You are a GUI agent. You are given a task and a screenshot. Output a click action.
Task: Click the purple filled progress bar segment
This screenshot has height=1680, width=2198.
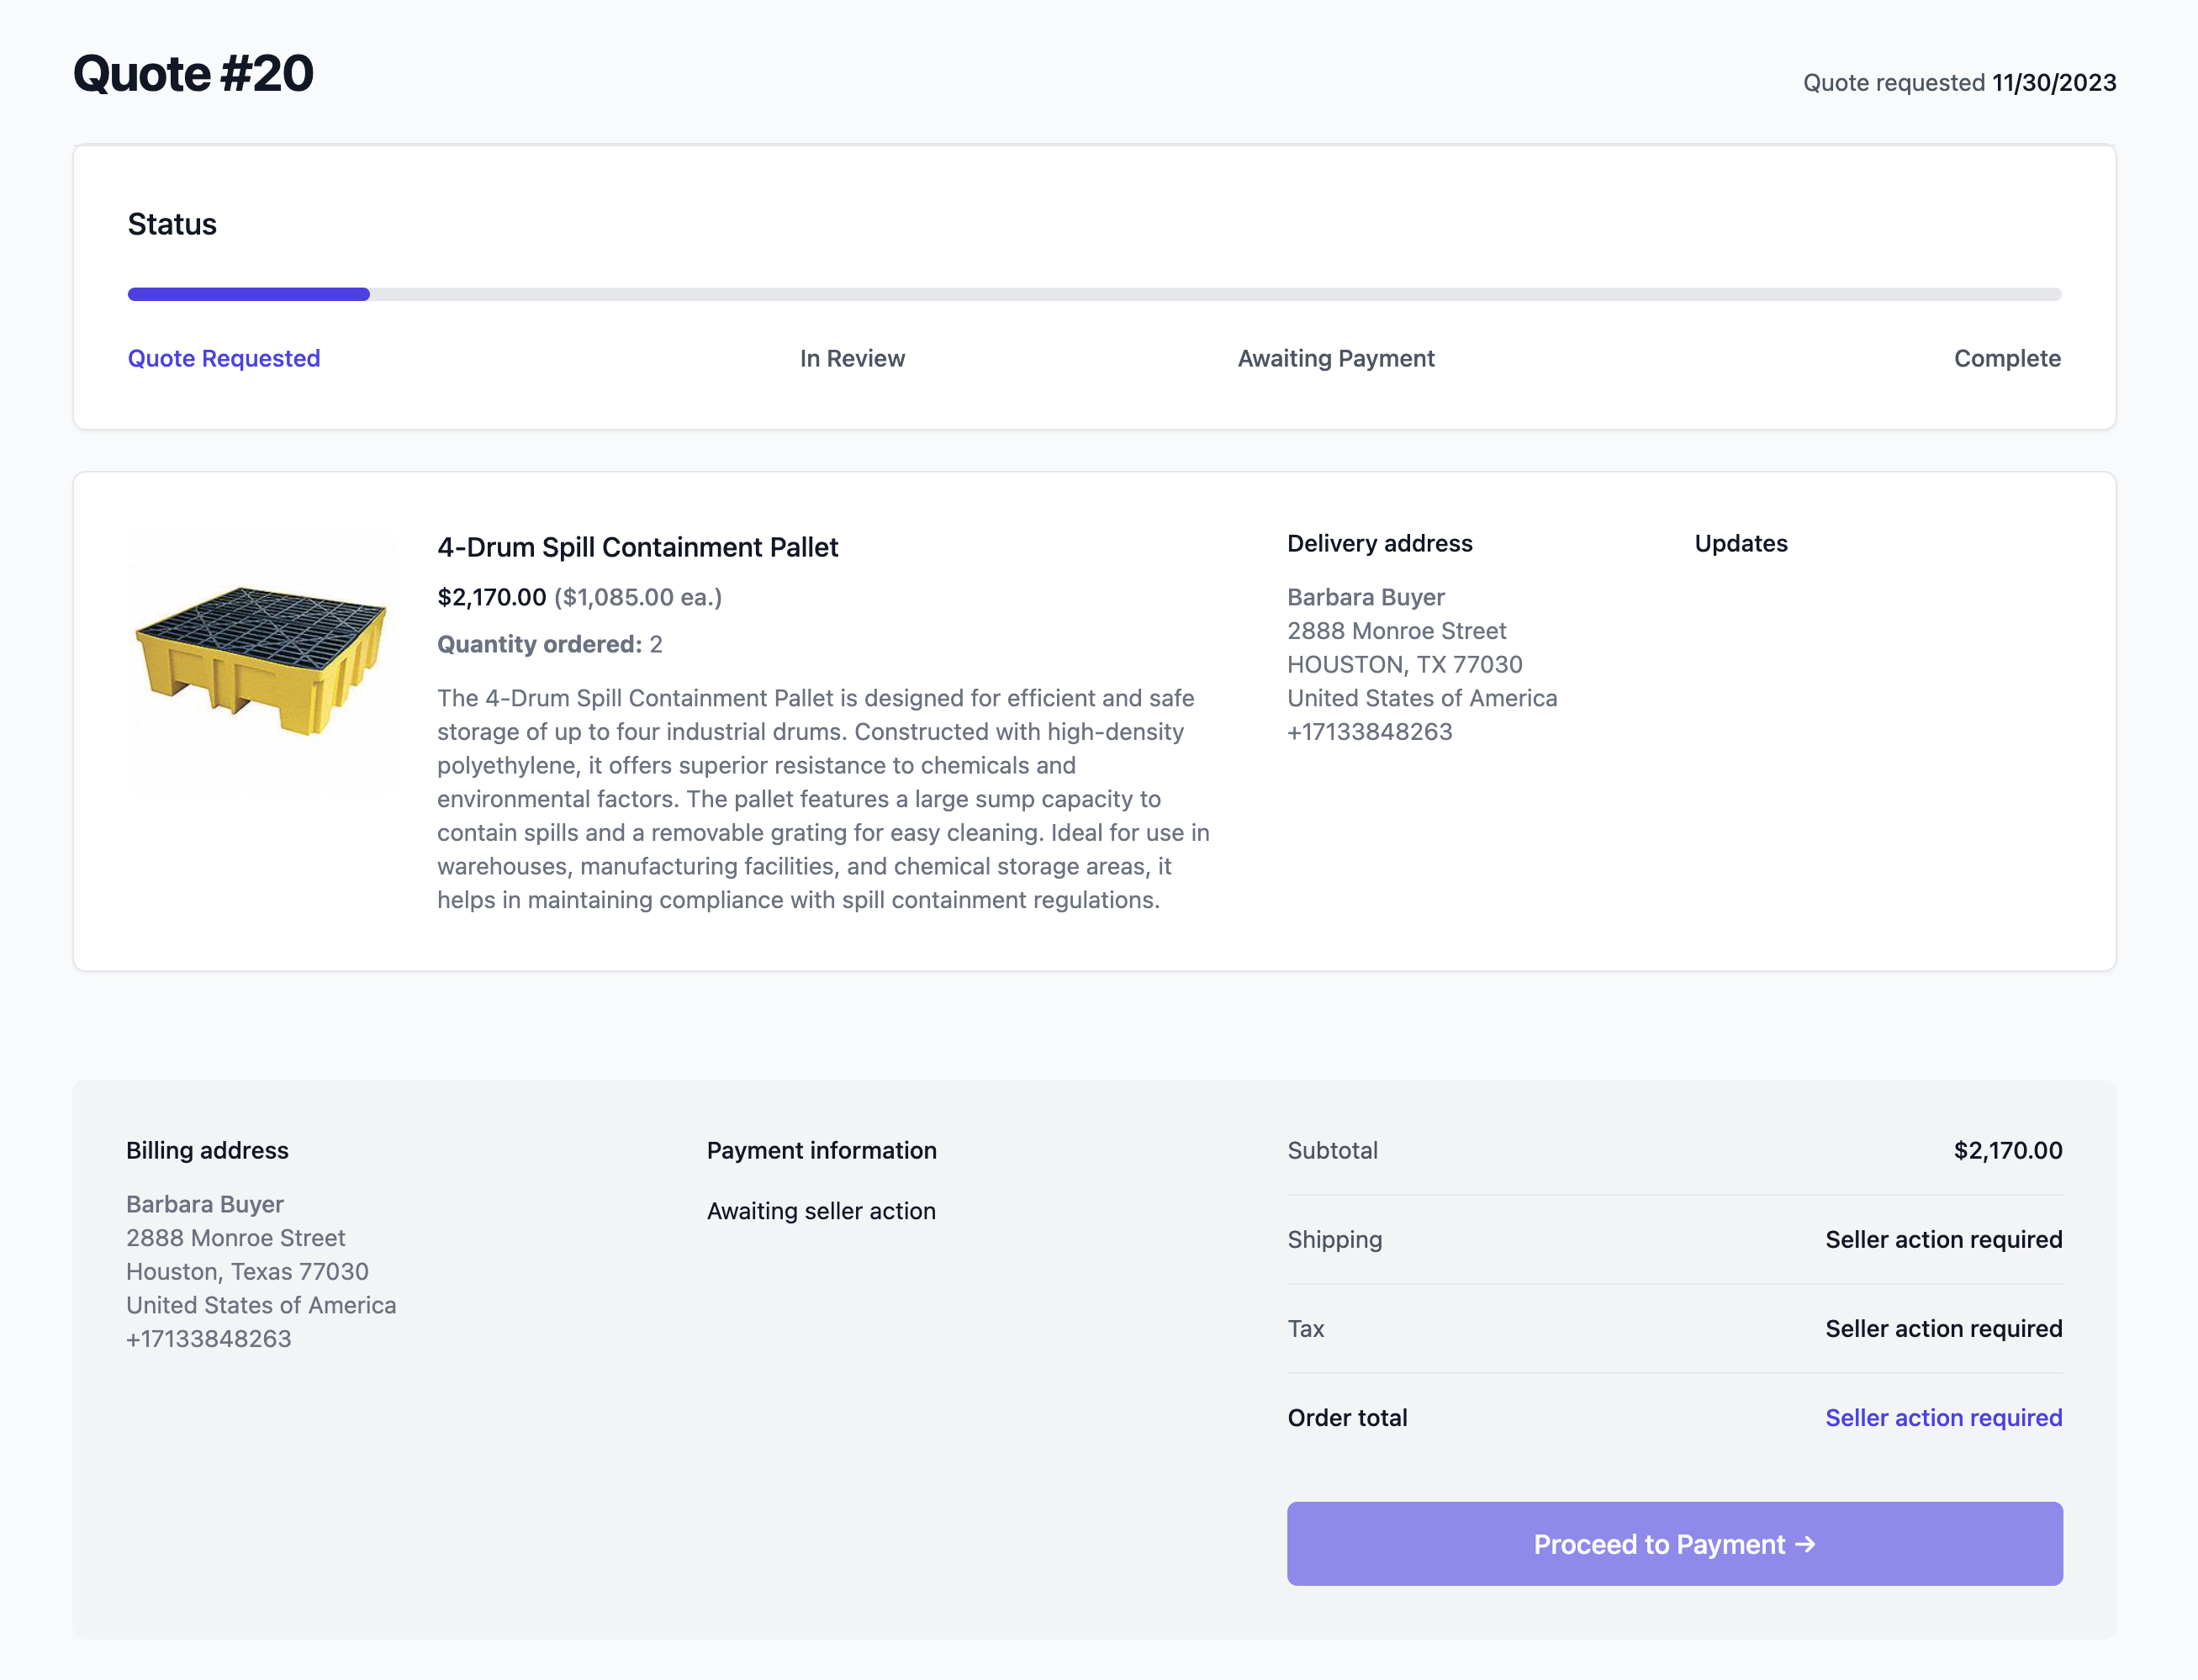click(x=249, y=294)
